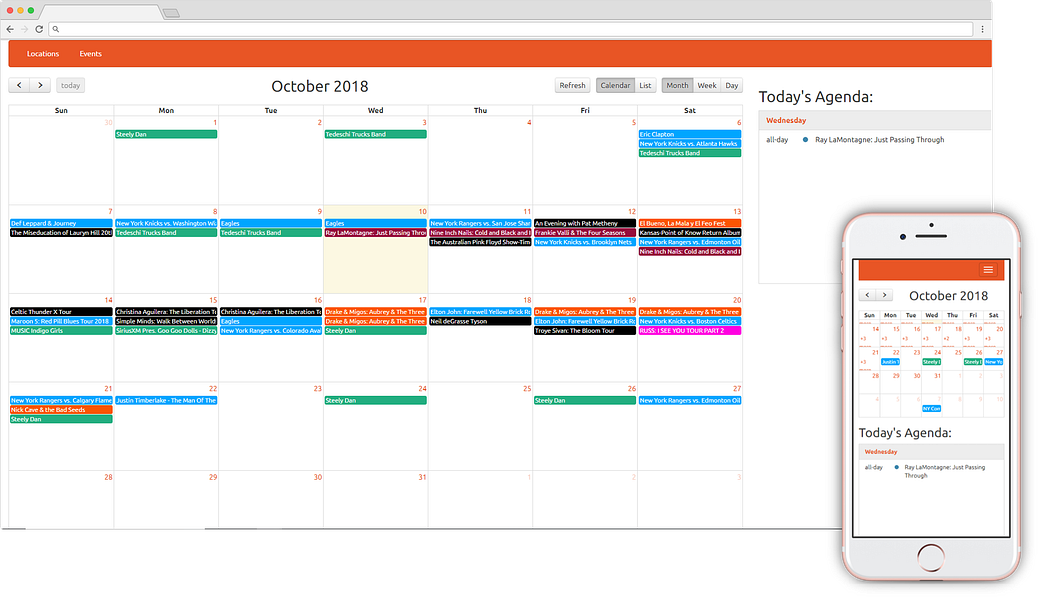Open Ray LaMontagne event on October 10
Viewport: 1041px width, 600px height.
tap(375, 232)
